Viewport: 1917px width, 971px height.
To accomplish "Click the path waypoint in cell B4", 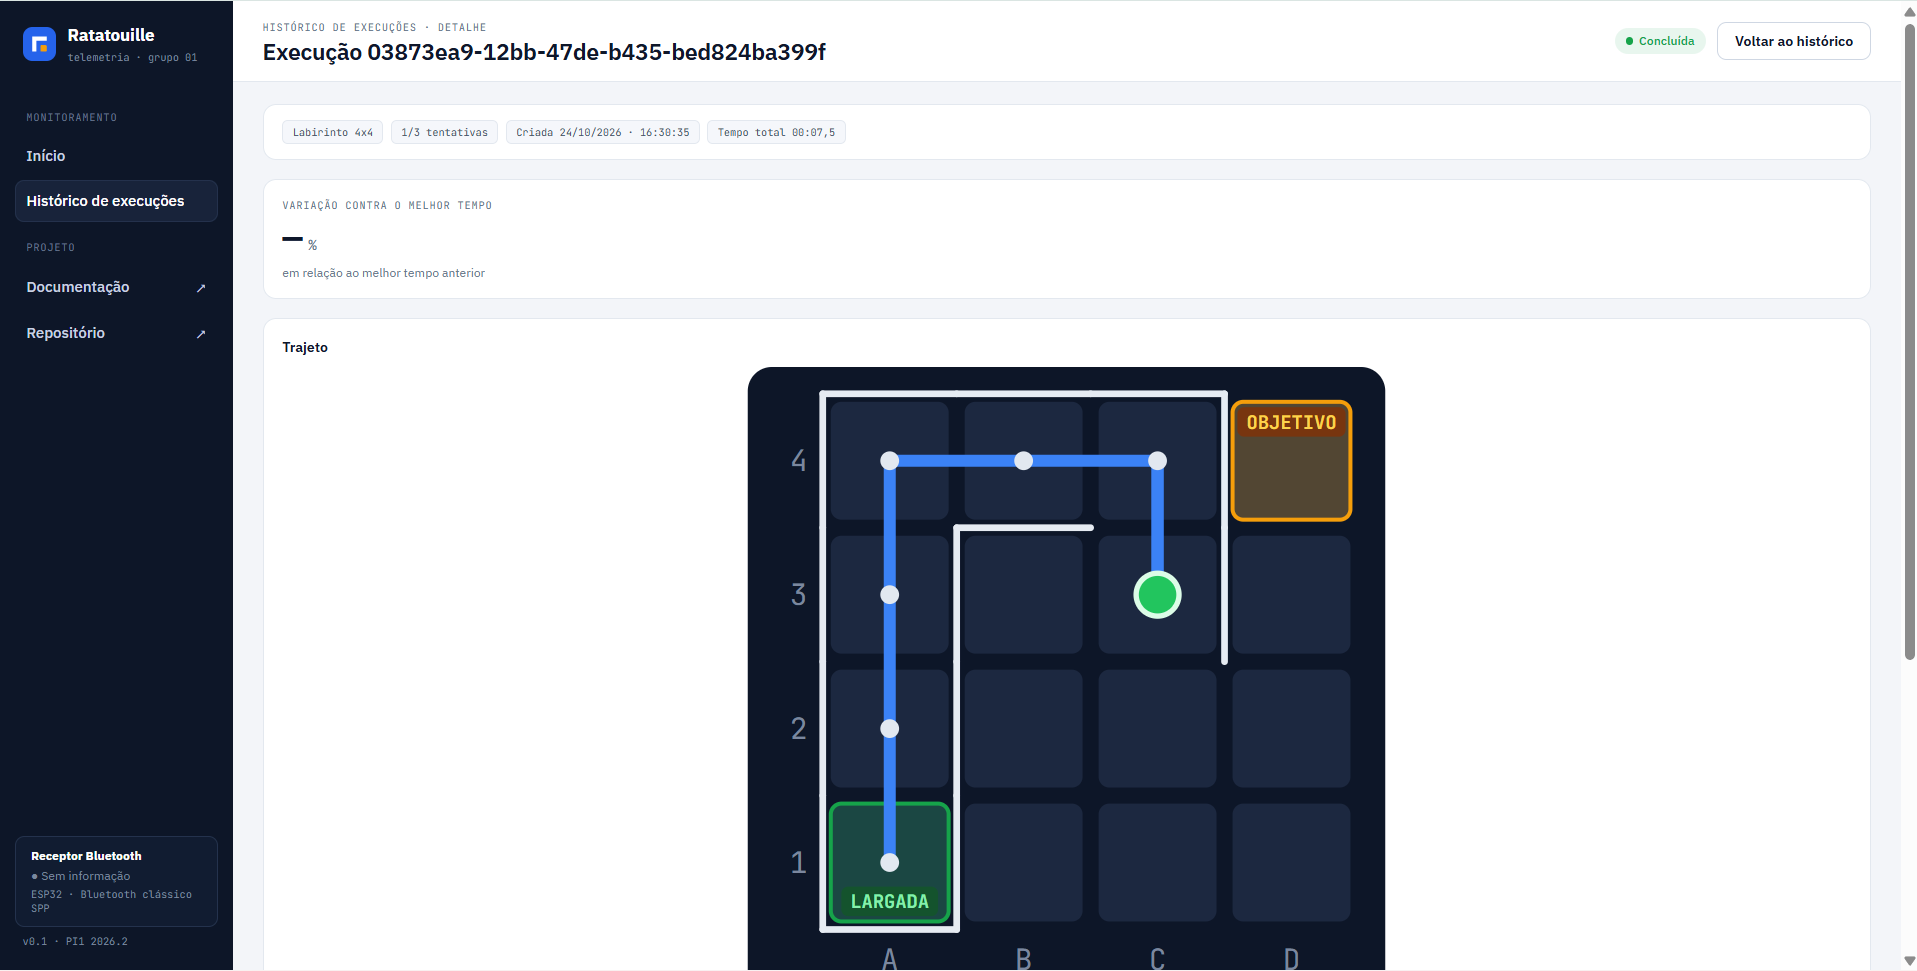I will coord(1023,461).
